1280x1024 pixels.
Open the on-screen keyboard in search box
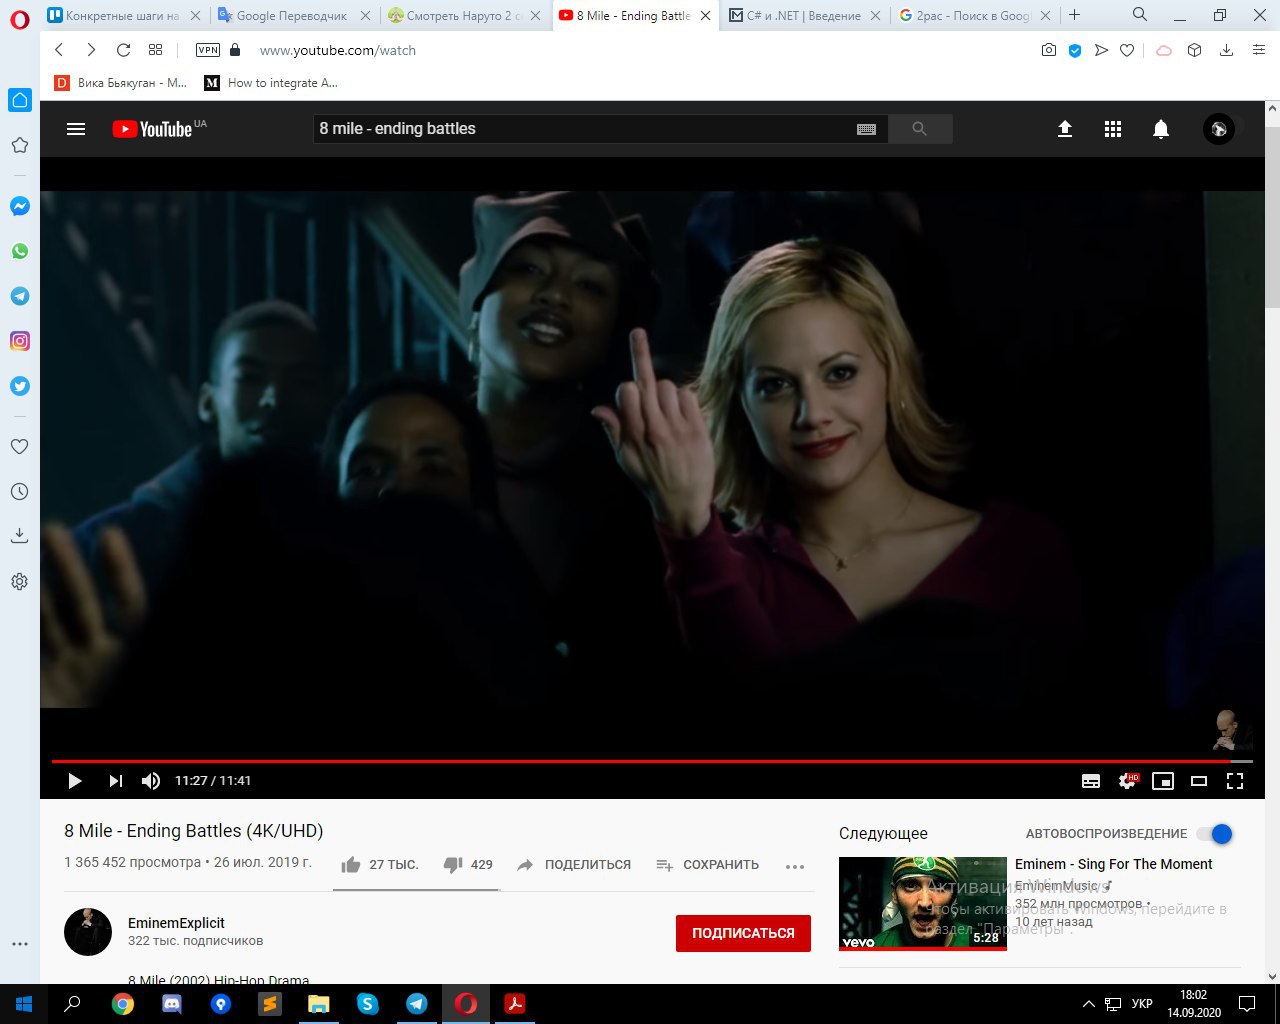click(x=867, y=129)
